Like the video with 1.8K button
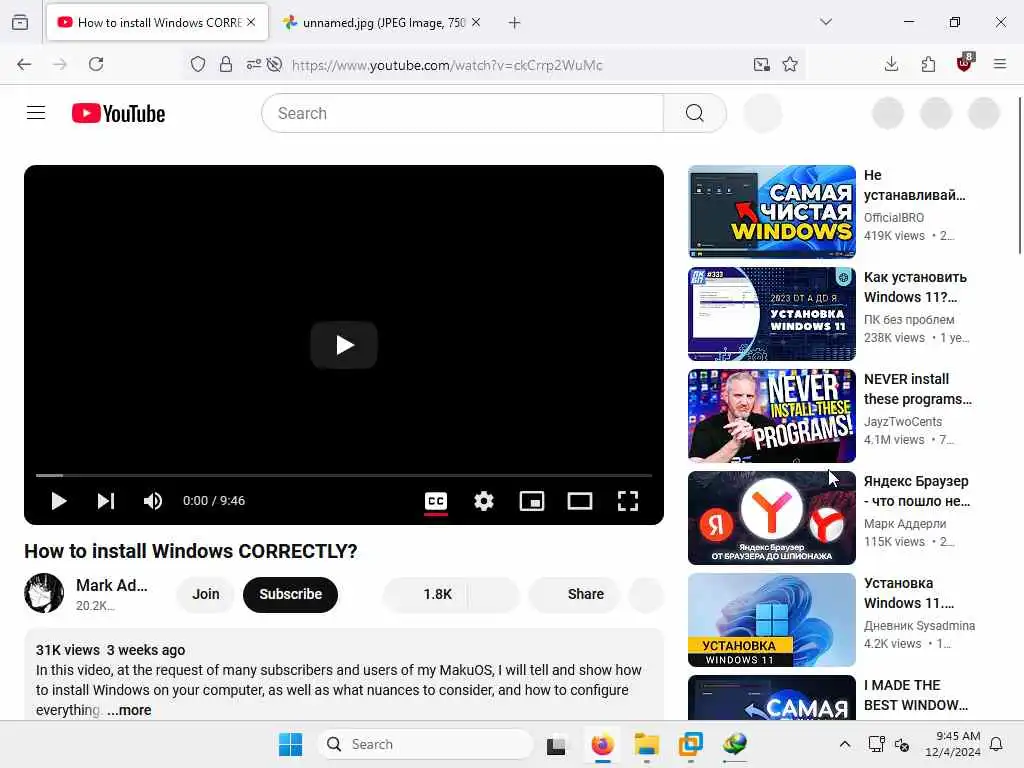 click(x=425, y=594)
